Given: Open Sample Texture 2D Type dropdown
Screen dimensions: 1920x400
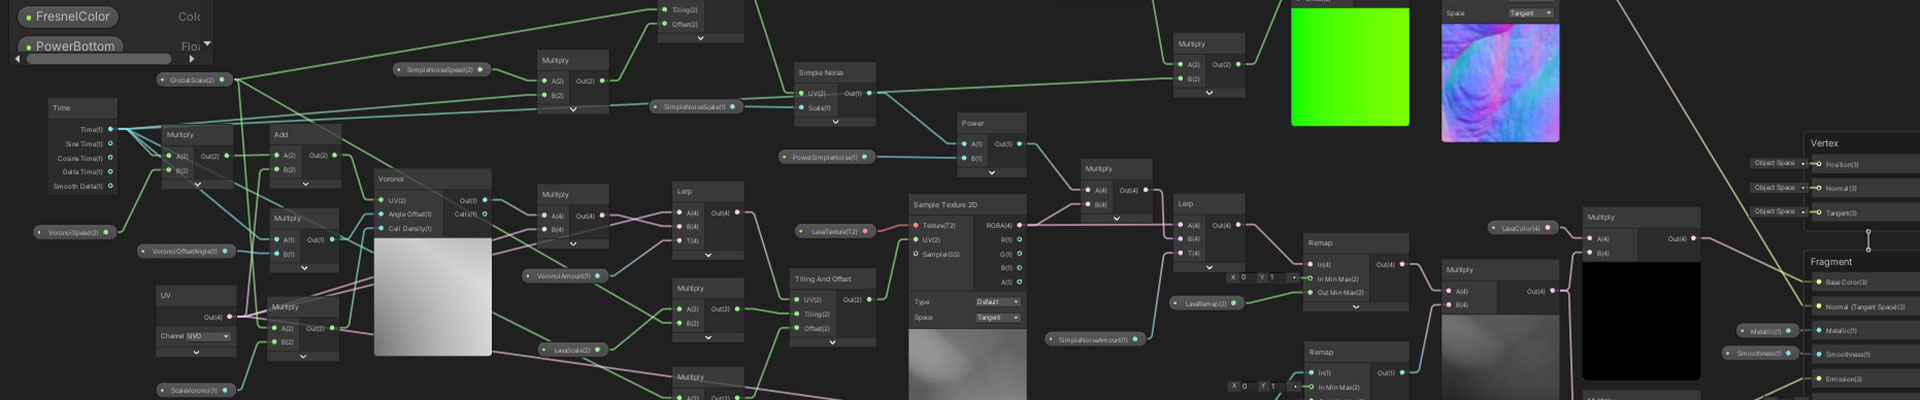Looking at the screenshot, I should click(998, 301).
